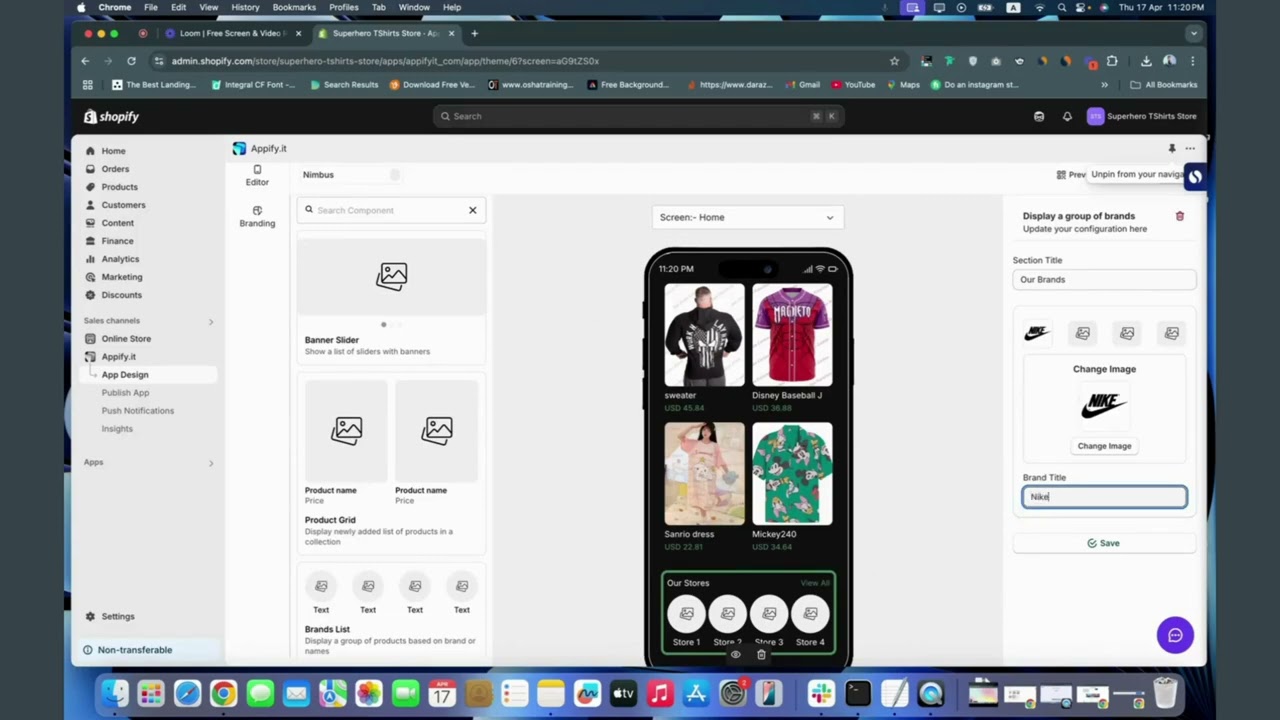Screen dimensions: 1280x720
Task: Open Terminal from the Dock
Action: click(858, 693)
